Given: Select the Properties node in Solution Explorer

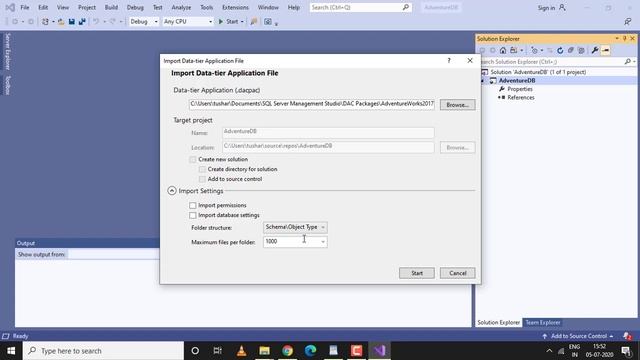Looking at the screenshot, I should (x=520, y=89).
